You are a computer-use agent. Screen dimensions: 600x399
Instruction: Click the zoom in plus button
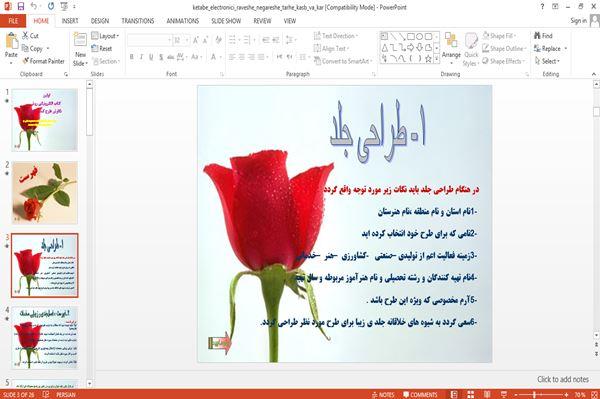click(566, 394)
